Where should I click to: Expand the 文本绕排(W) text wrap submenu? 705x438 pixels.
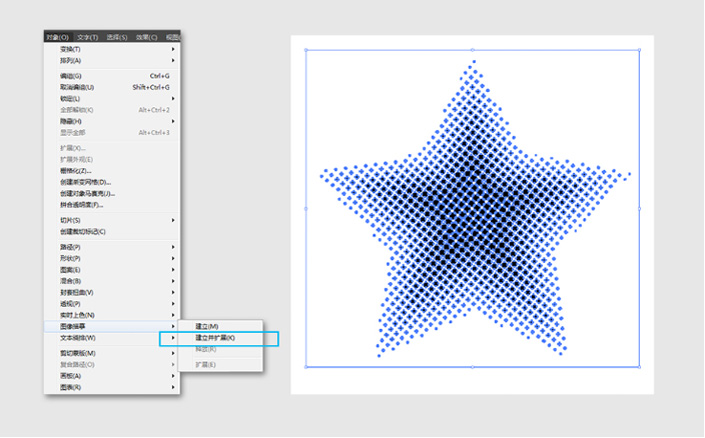[x=78, y=338]
